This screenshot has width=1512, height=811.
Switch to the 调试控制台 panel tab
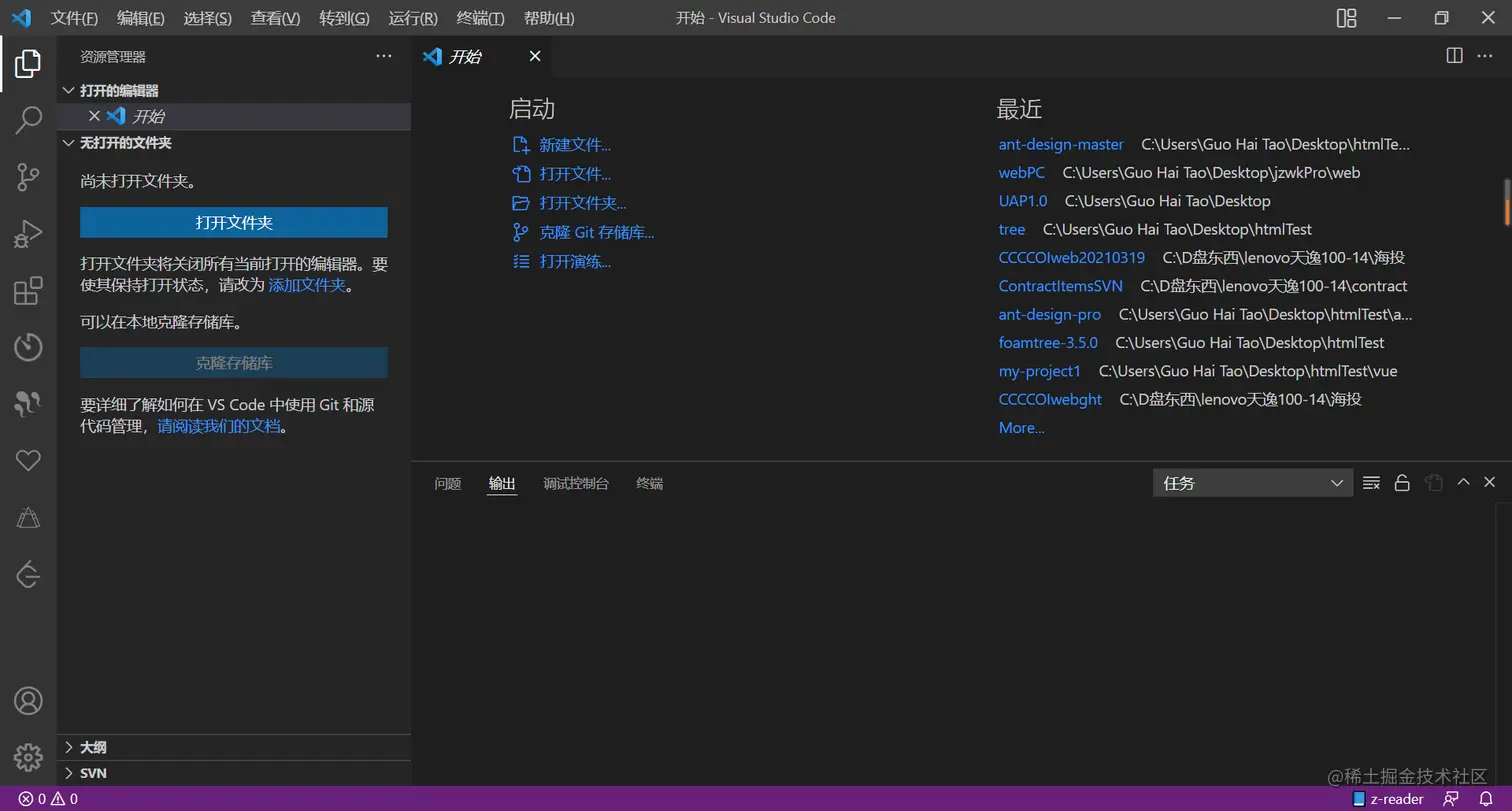[576, 483]
